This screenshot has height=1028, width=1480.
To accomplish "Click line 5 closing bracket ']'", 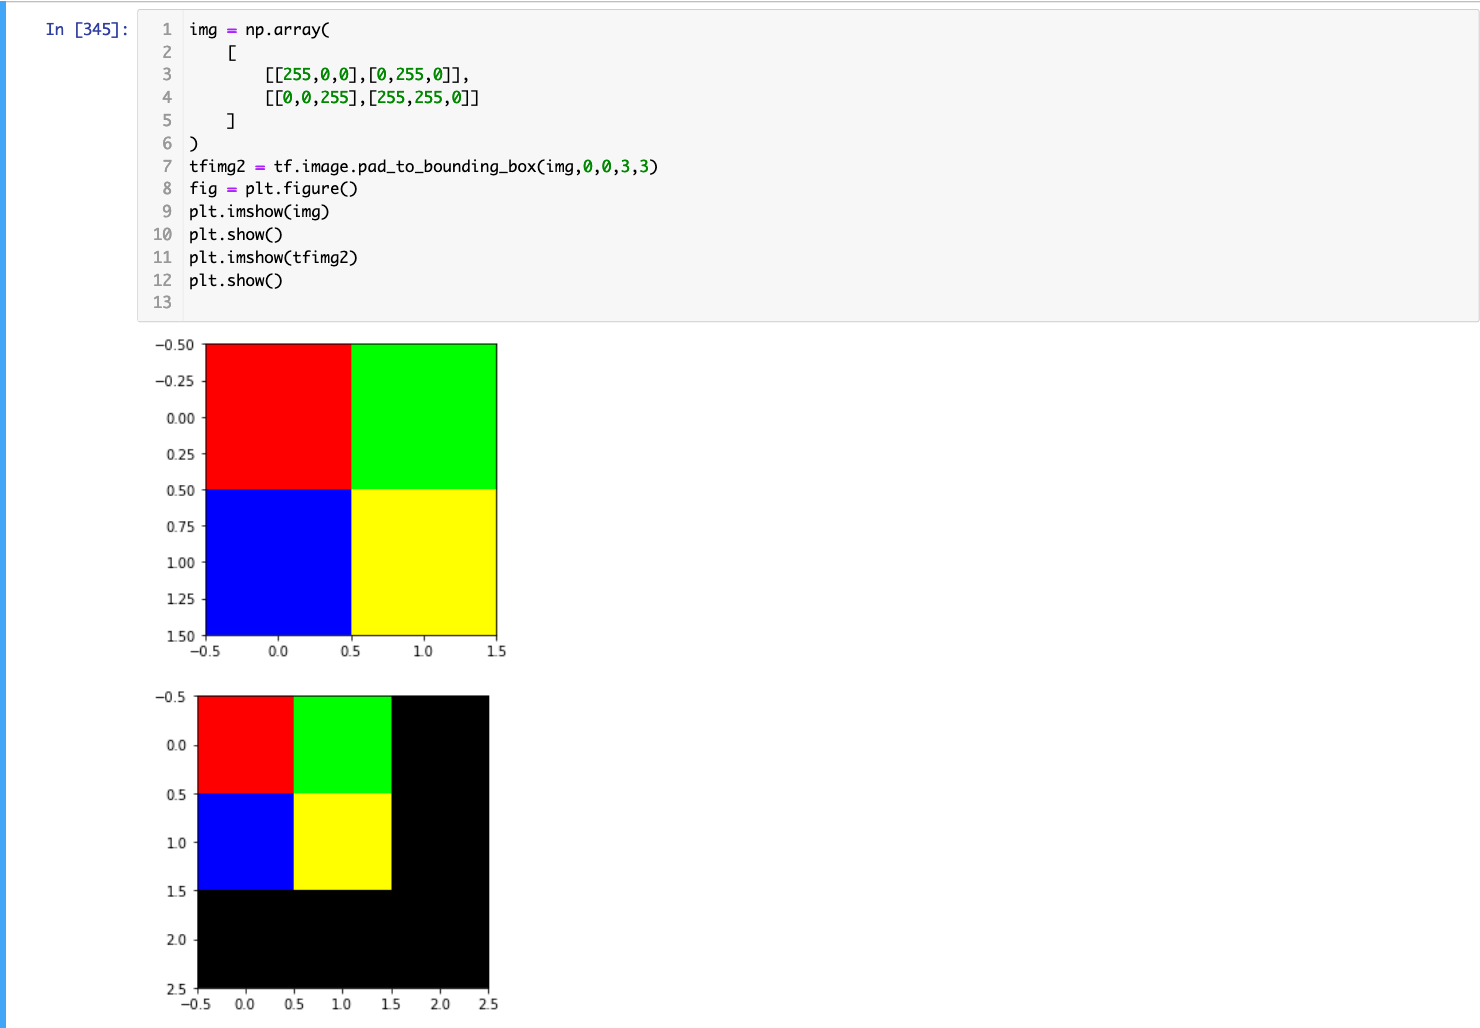I will 231,120.
